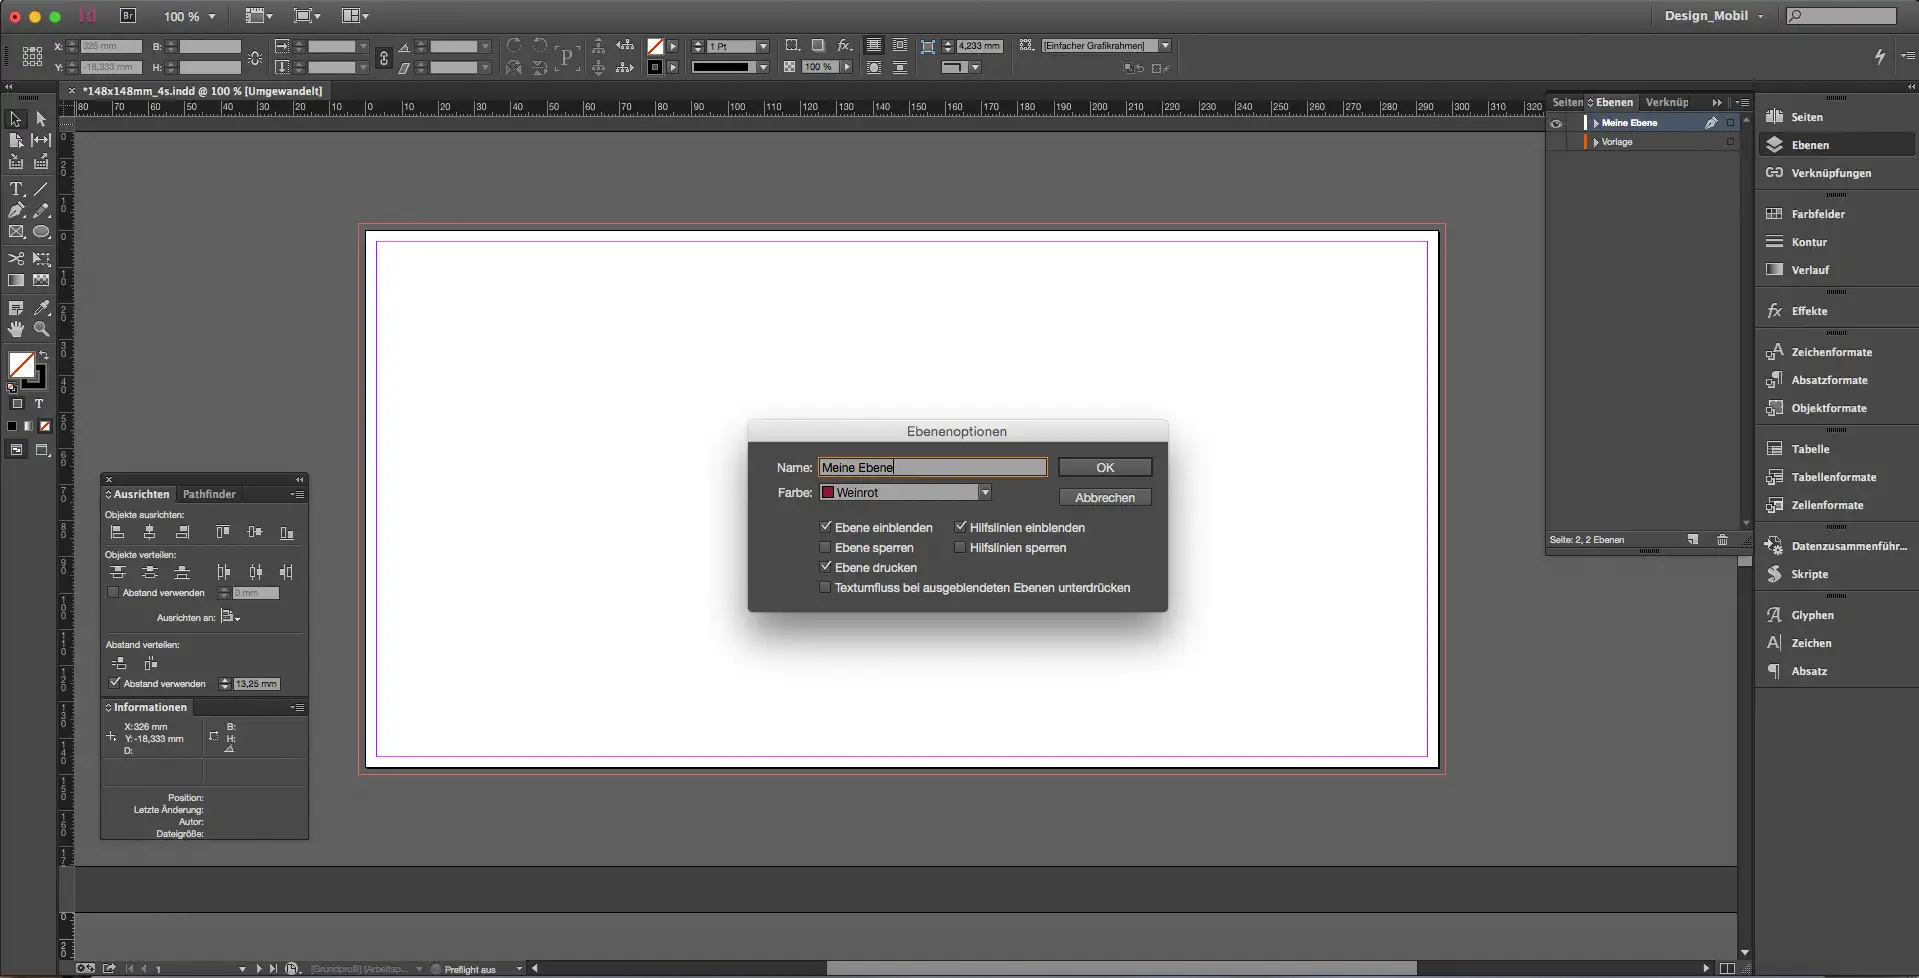1919x978 pixels.
Task: Open the Farbfelder panel
Action: tap(1817, 214)
